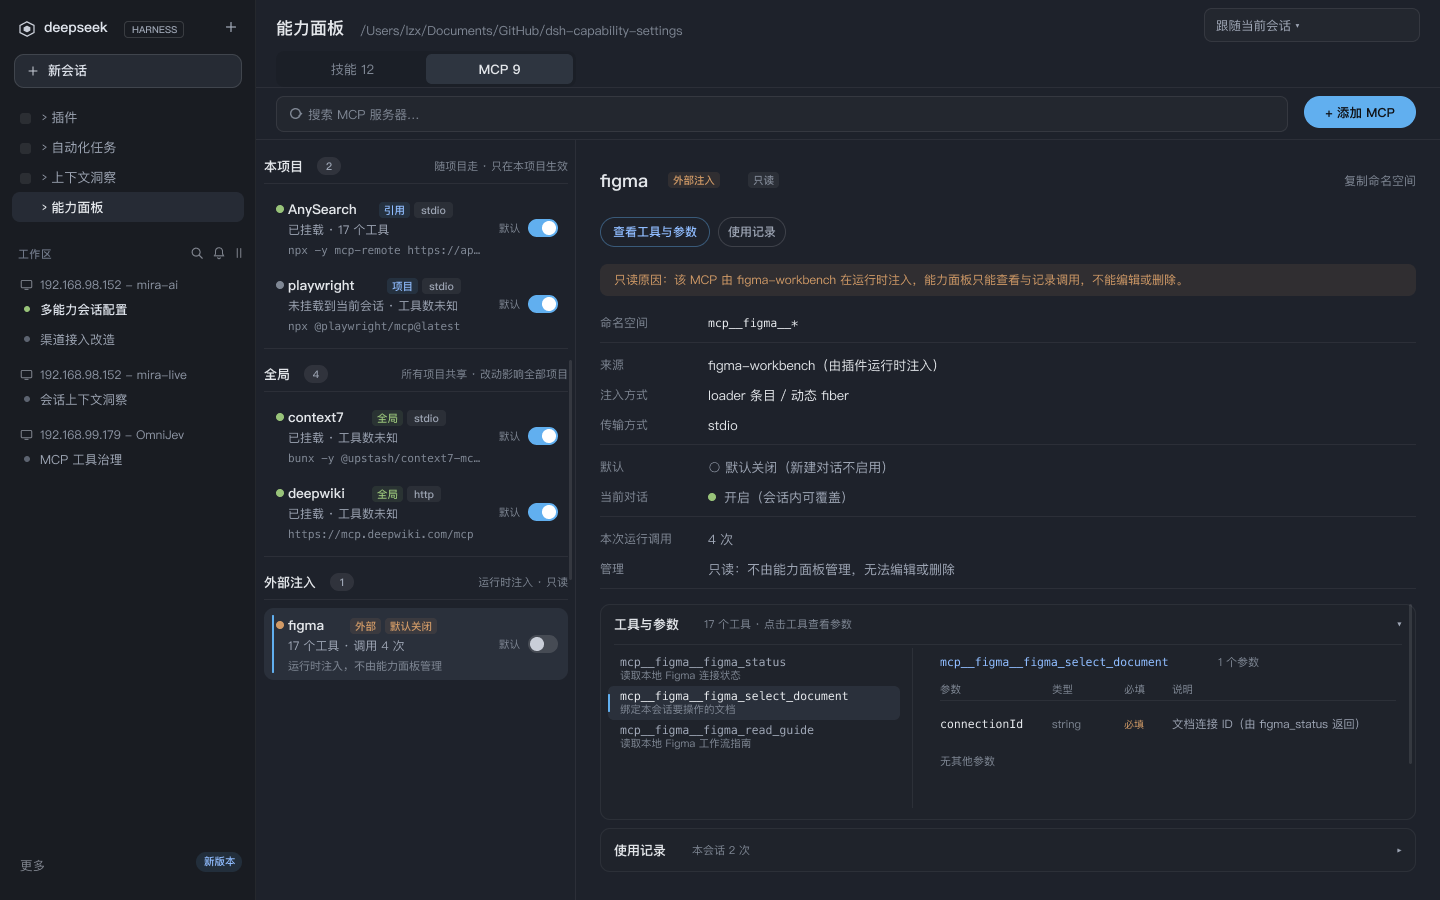Click the square icon beside 上下文洞察
The image size is (1440, 900).
(26, 178)
